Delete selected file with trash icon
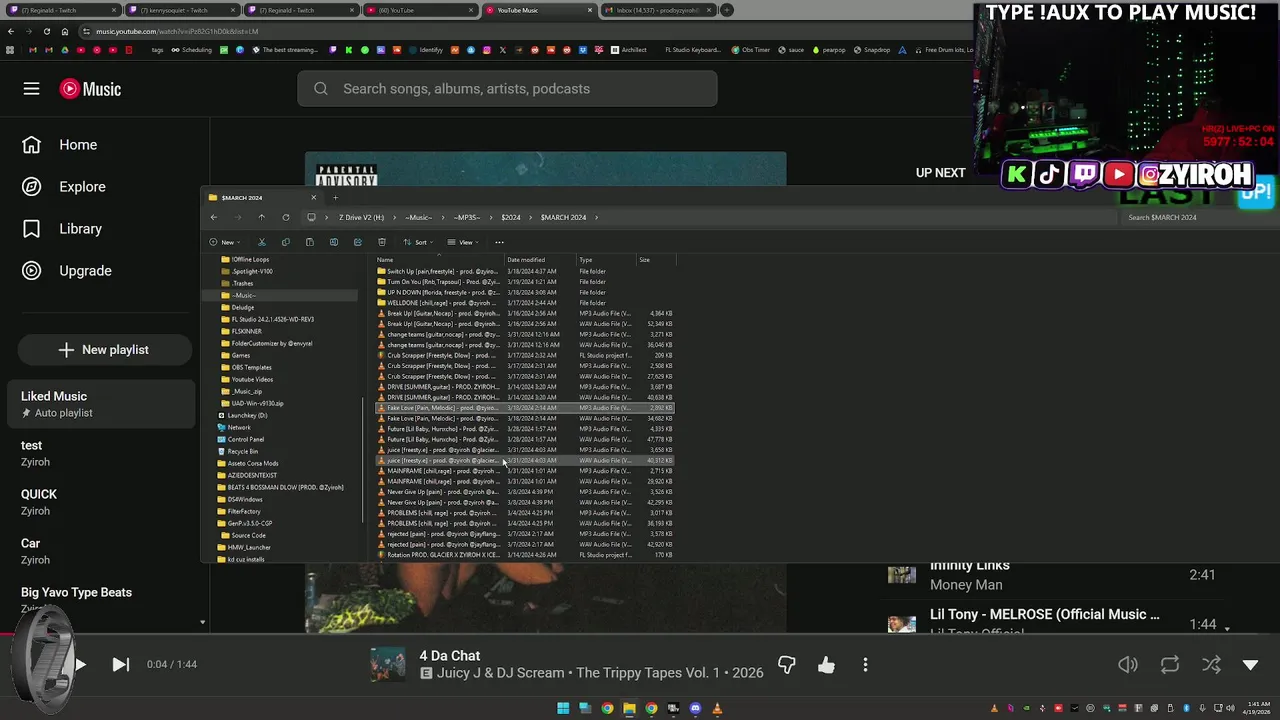The width and height of the screenshot is (1280, 720). 382,242
